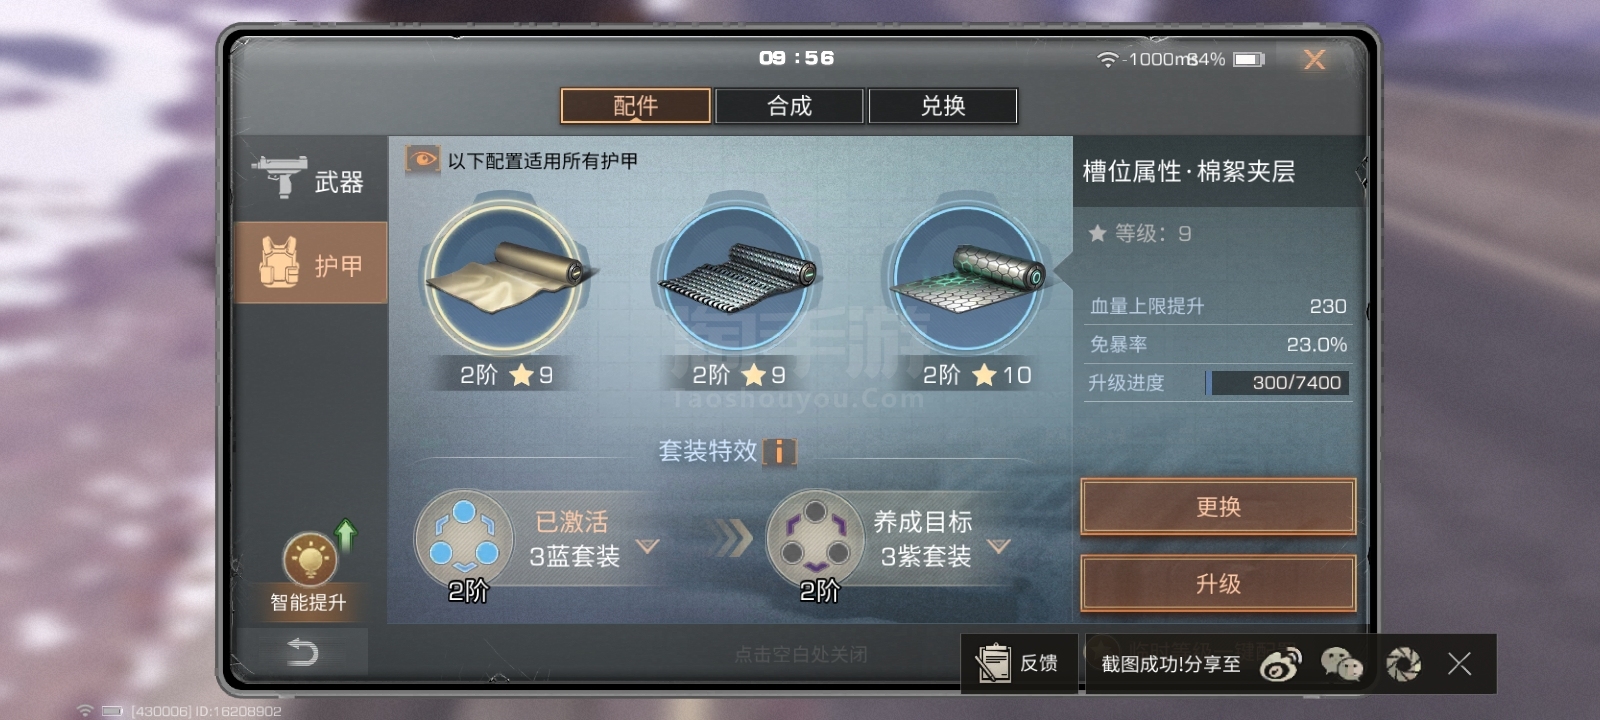Image resolution: width=1600 pixels, height=720 pixels.
Task: Expand the 养成目标 3紫套装 dropdown arrow
Action: click(999, 546)
